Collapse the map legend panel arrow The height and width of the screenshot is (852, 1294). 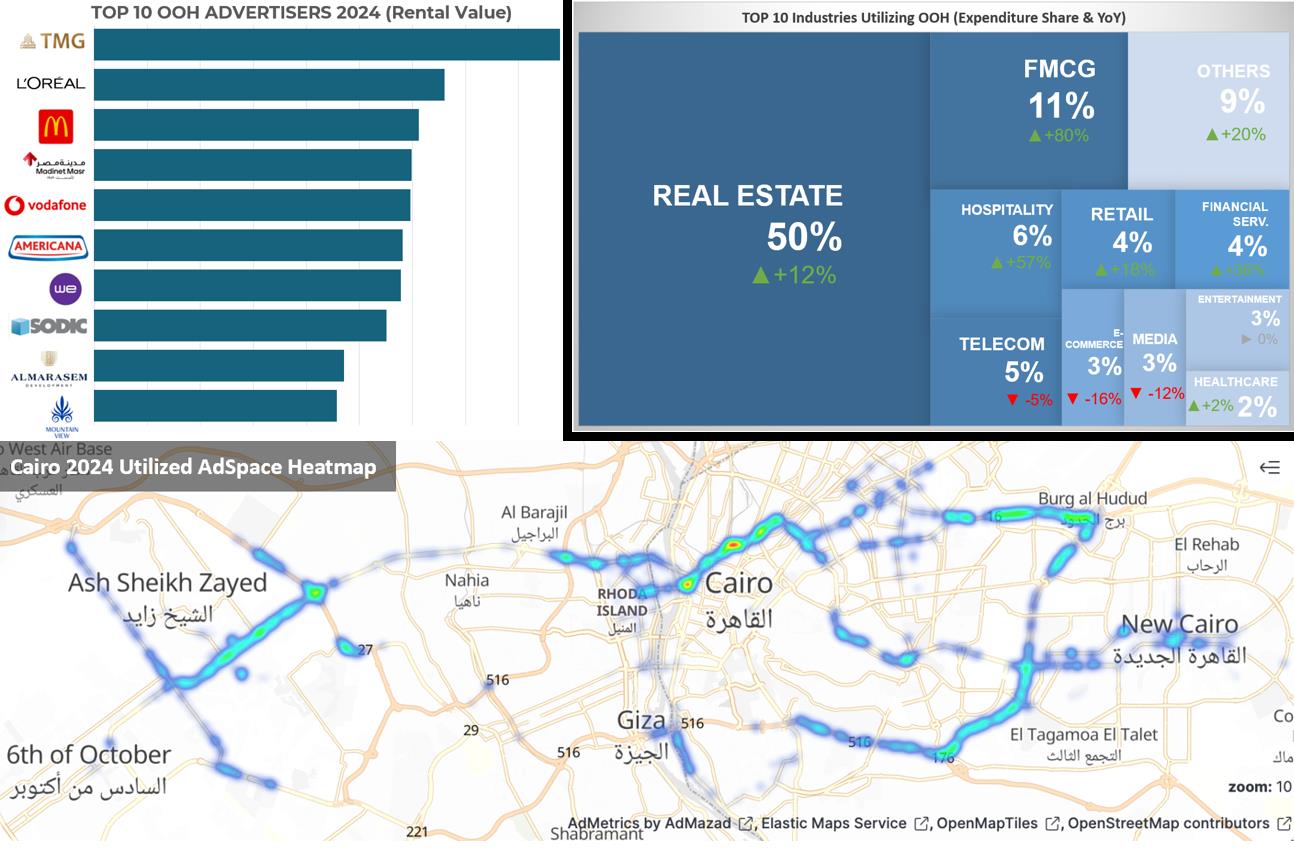(x=1269, y=467)
